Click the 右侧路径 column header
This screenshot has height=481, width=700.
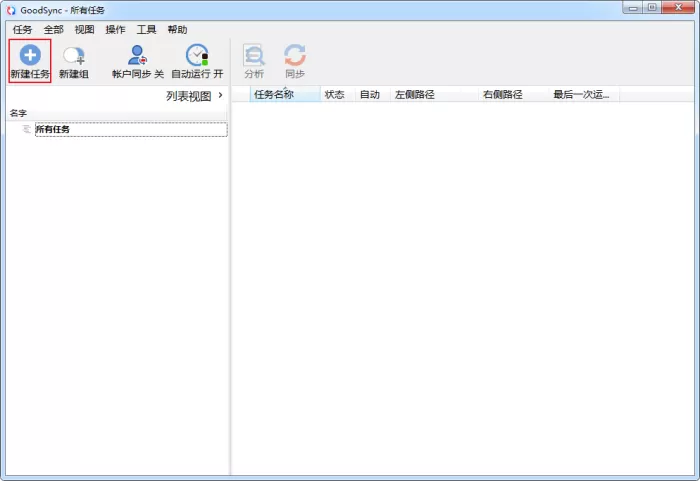[x=513, y=94]
